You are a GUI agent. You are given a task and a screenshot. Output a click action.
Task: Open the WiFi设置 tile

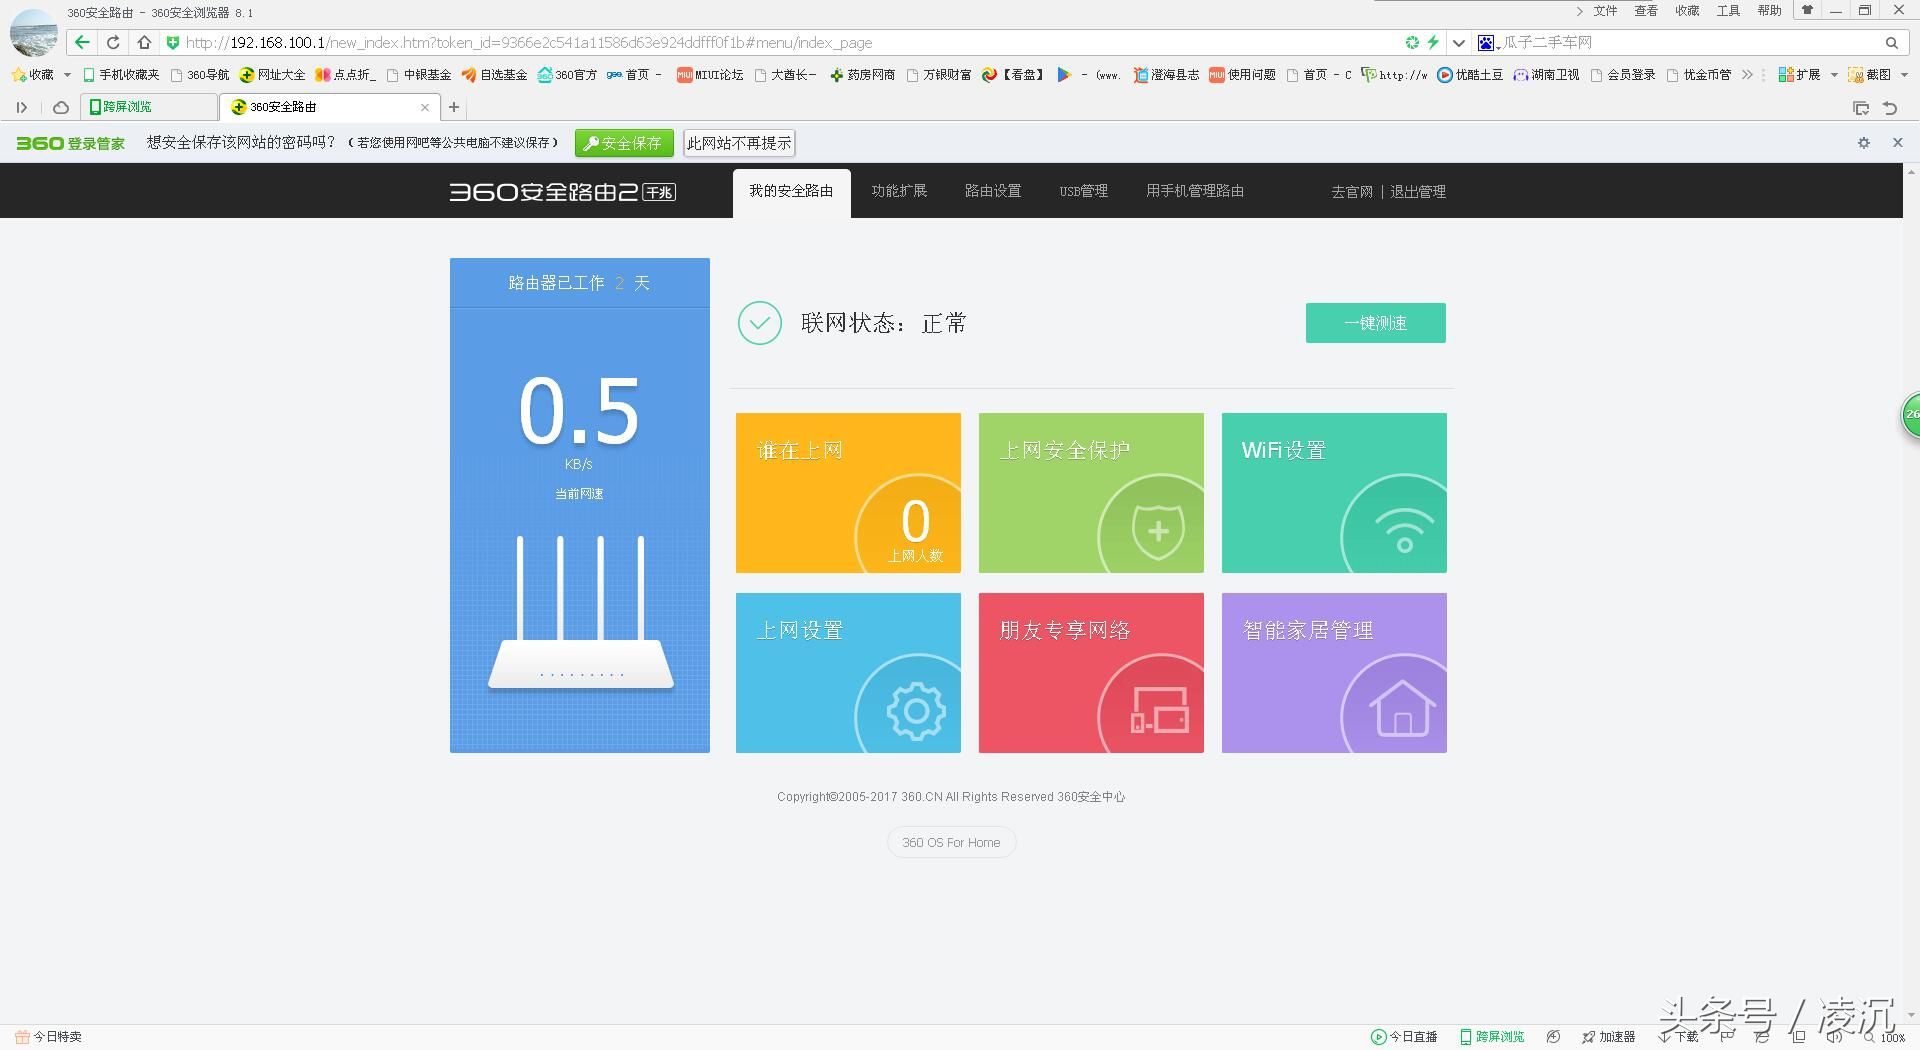tap(1334, 493)
